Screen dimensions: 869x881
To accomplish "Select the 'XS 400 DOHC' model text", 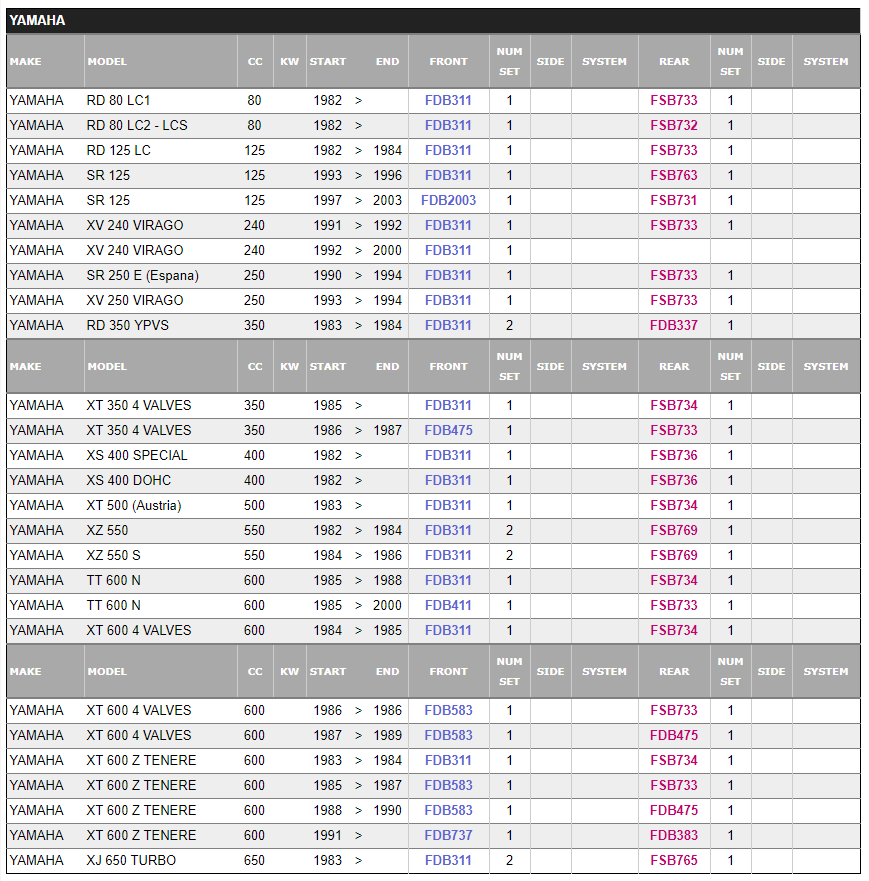I will pos(129,480).
